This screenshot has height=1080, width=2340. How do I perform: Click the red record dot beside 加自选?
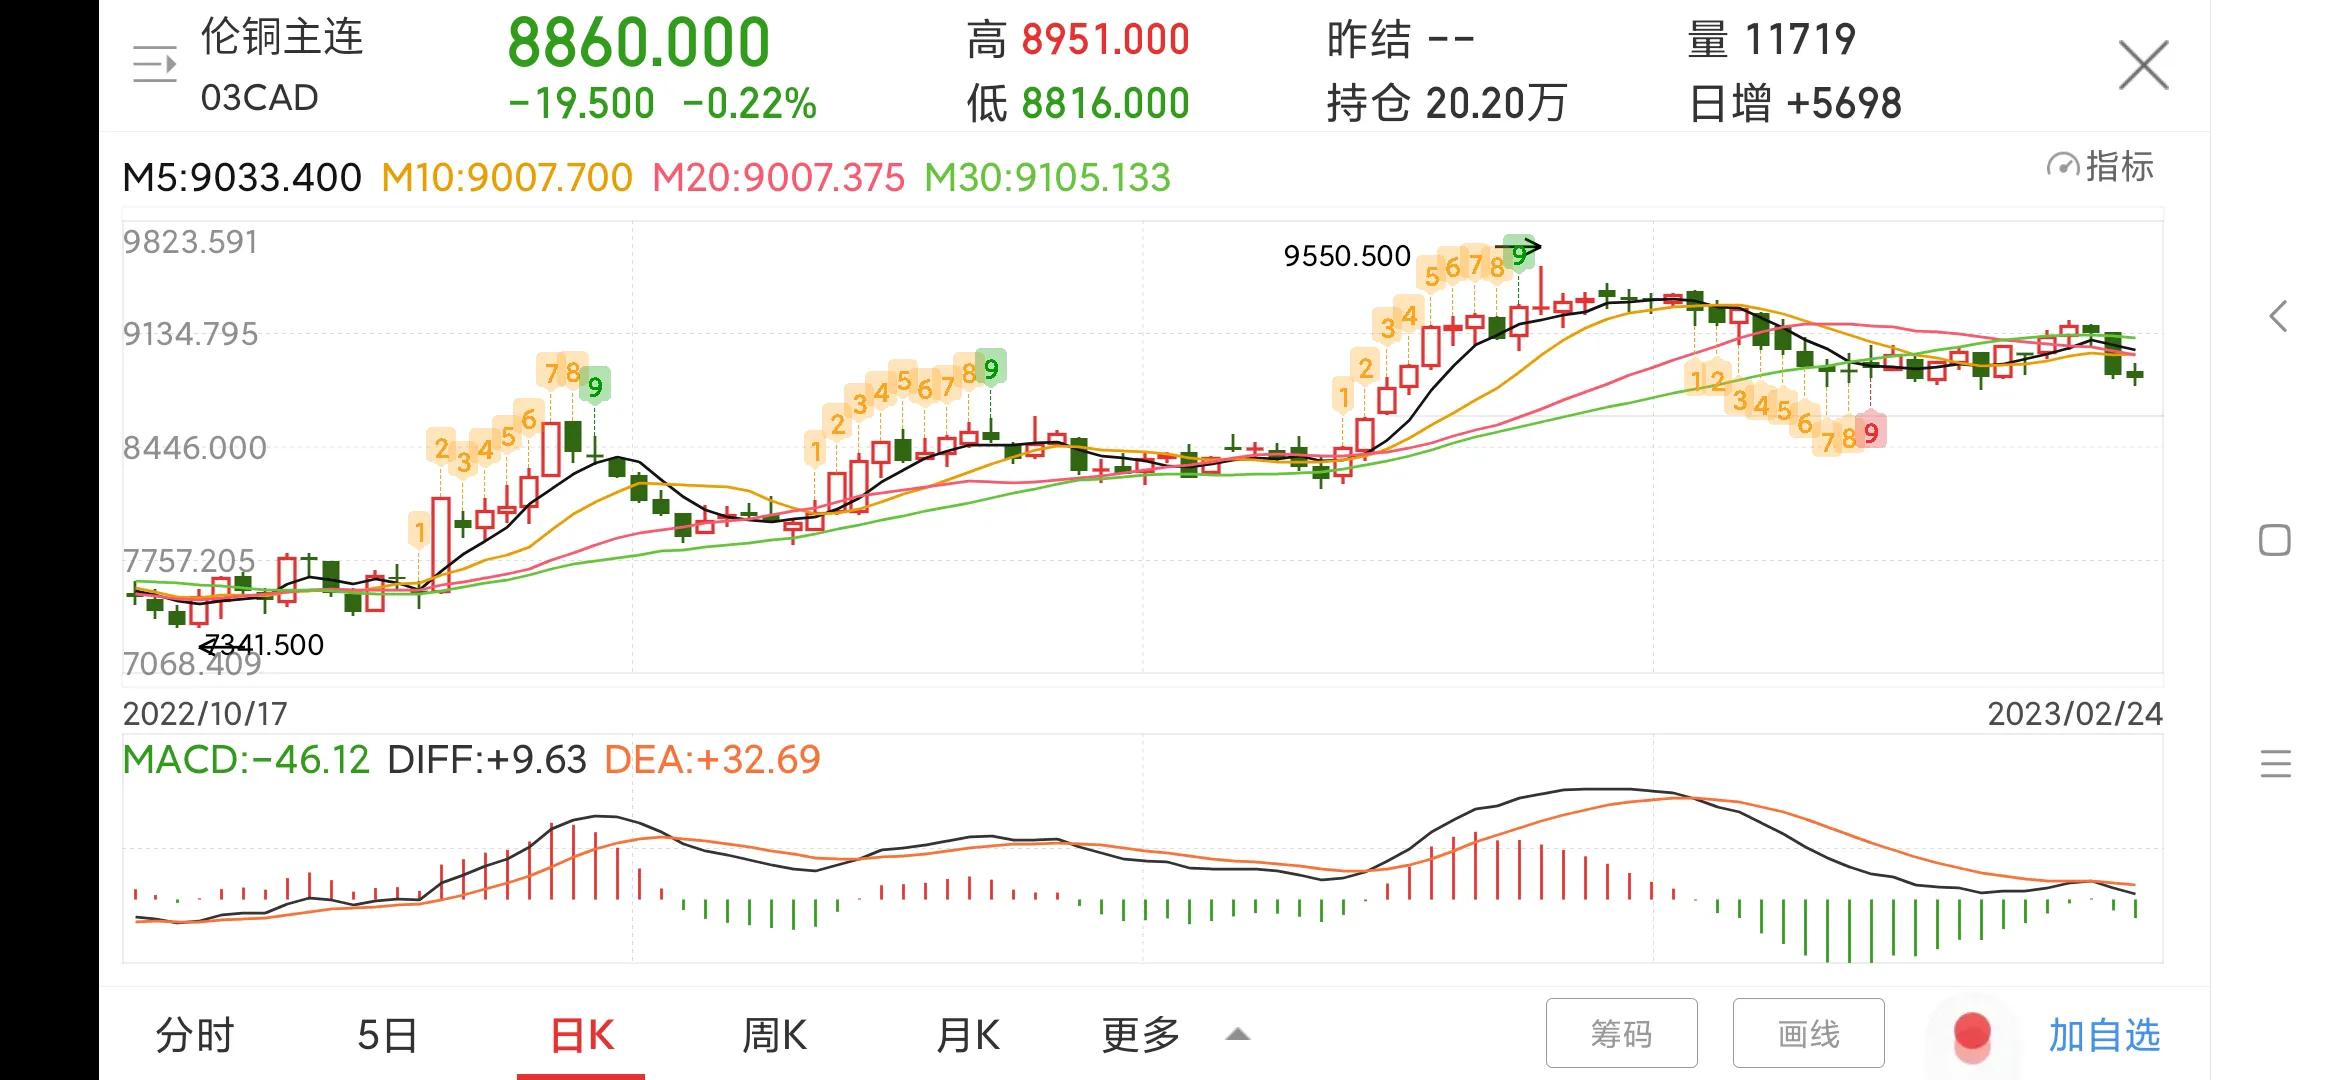pyautogui.click(x=1971, y=1035)
